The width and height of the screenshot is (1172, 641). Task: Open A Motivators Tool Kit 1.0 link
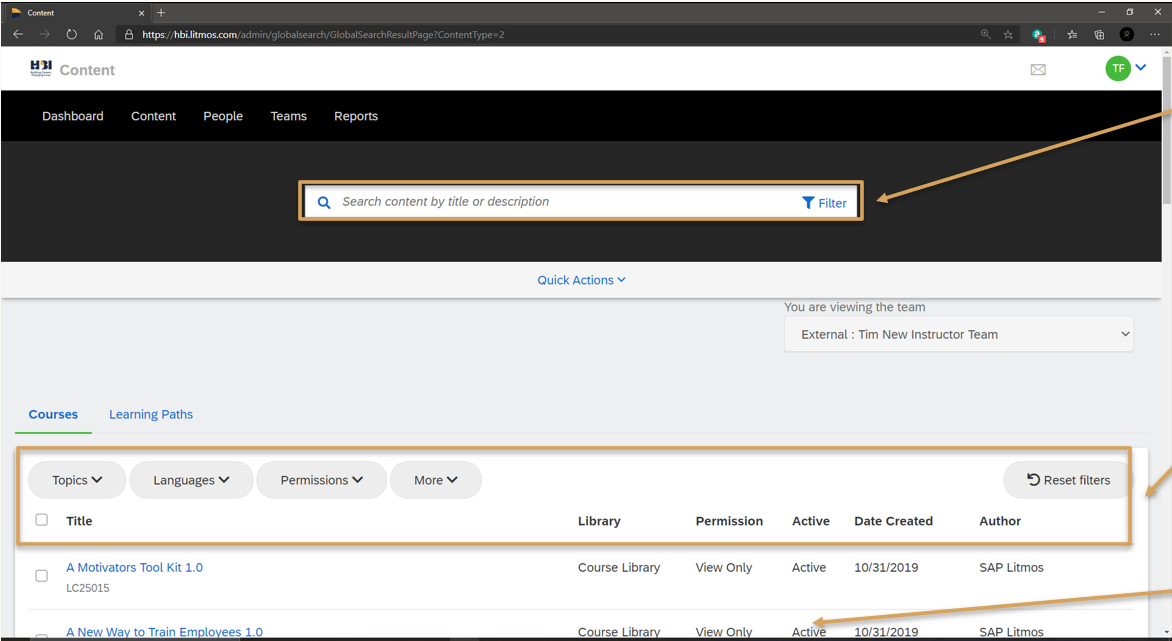[134, 568]
